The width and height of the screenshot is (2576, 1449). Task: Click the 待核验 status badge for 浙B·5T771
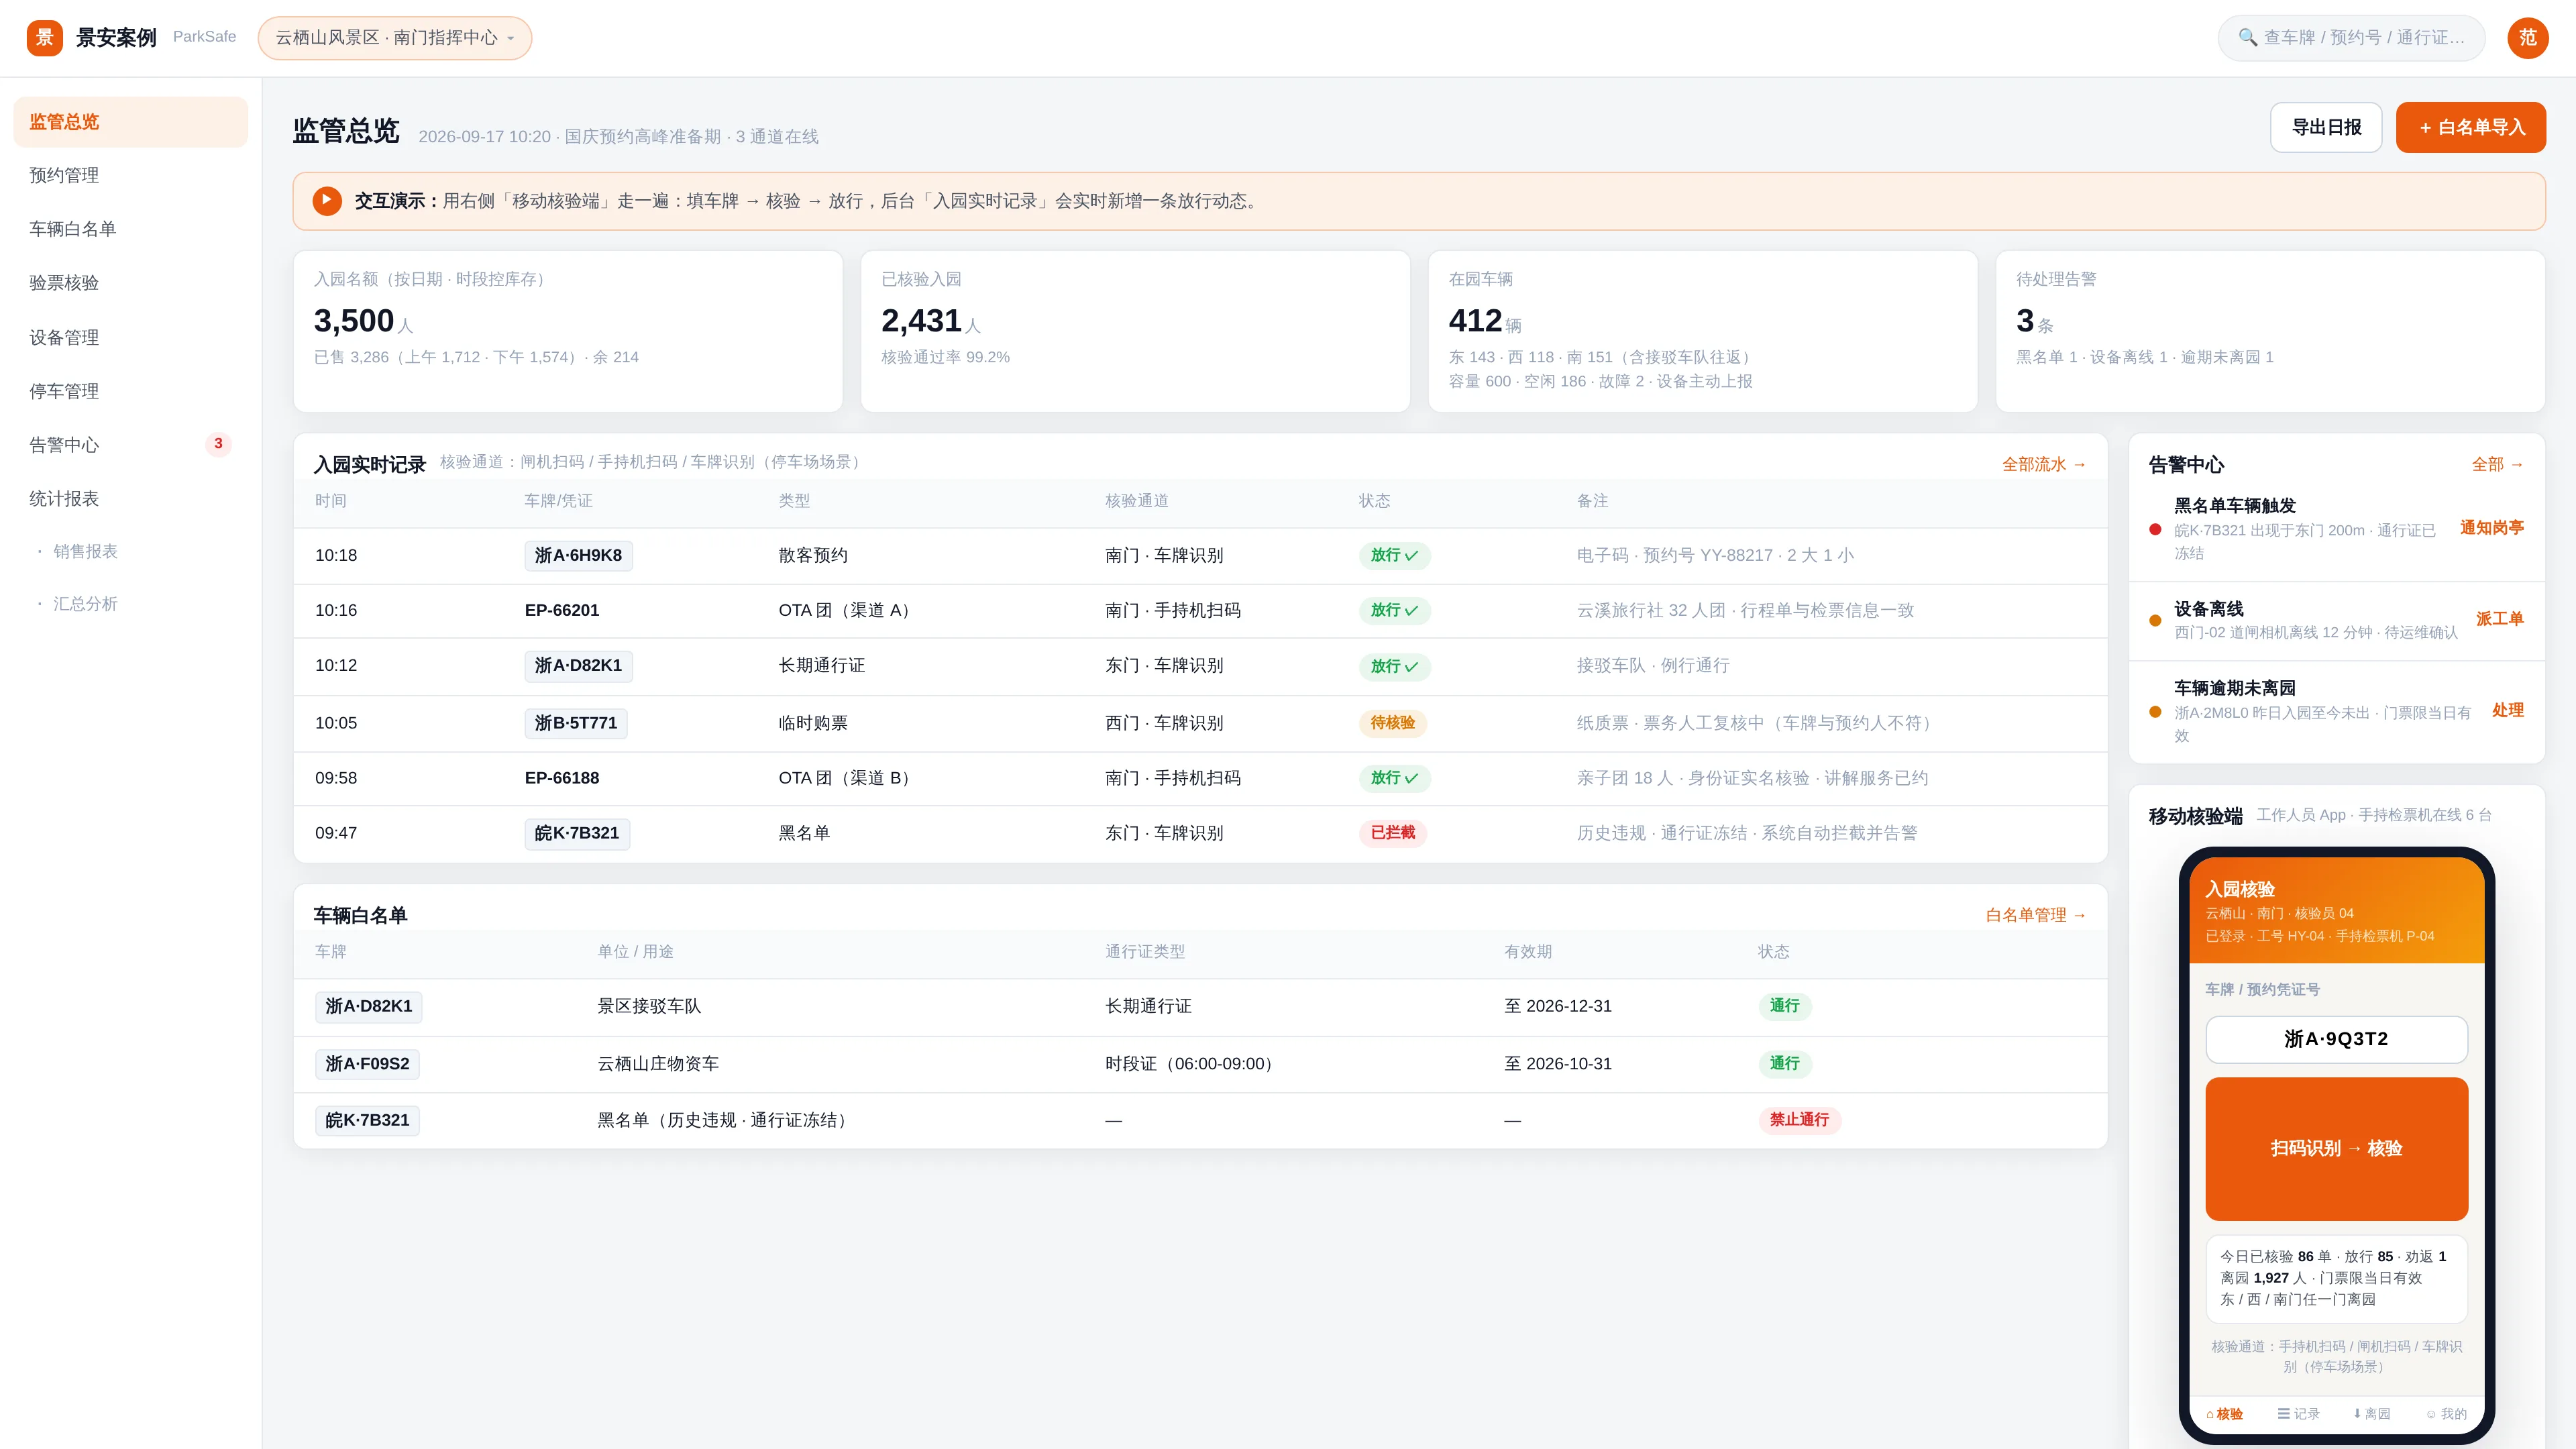(1392, 723)
